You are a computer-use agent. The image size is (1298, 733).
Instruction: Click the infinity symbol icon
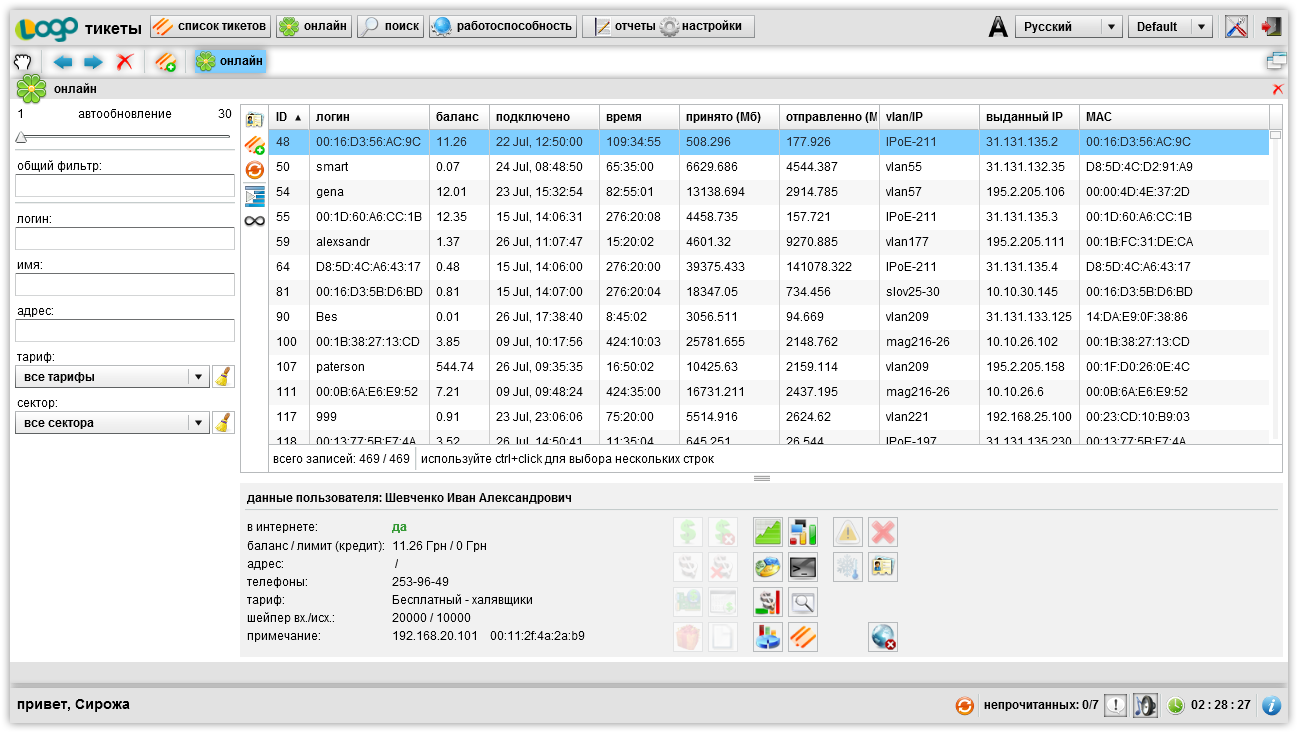(254, 221)
